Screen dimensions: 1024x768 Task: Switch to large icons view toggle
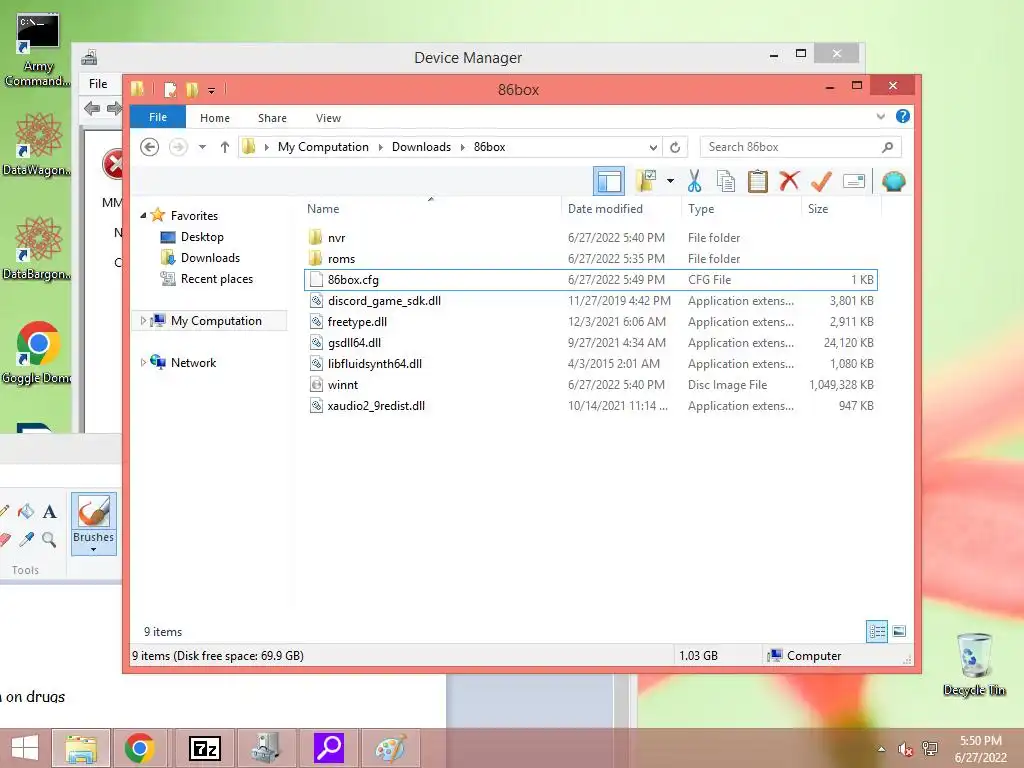click(899, 631)
